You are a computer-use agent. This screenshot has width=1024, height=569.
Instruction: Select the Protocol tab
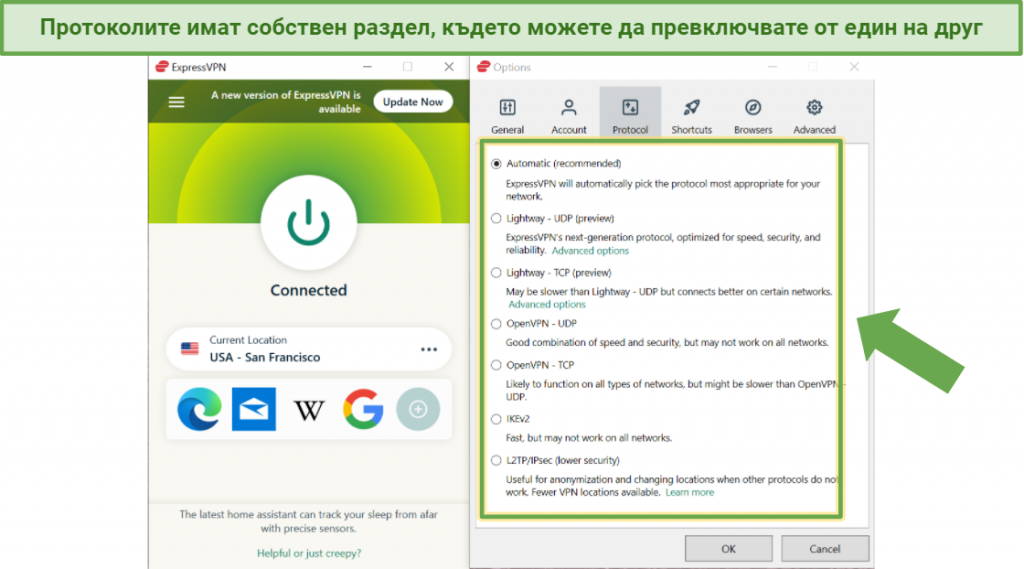point(630,113)
